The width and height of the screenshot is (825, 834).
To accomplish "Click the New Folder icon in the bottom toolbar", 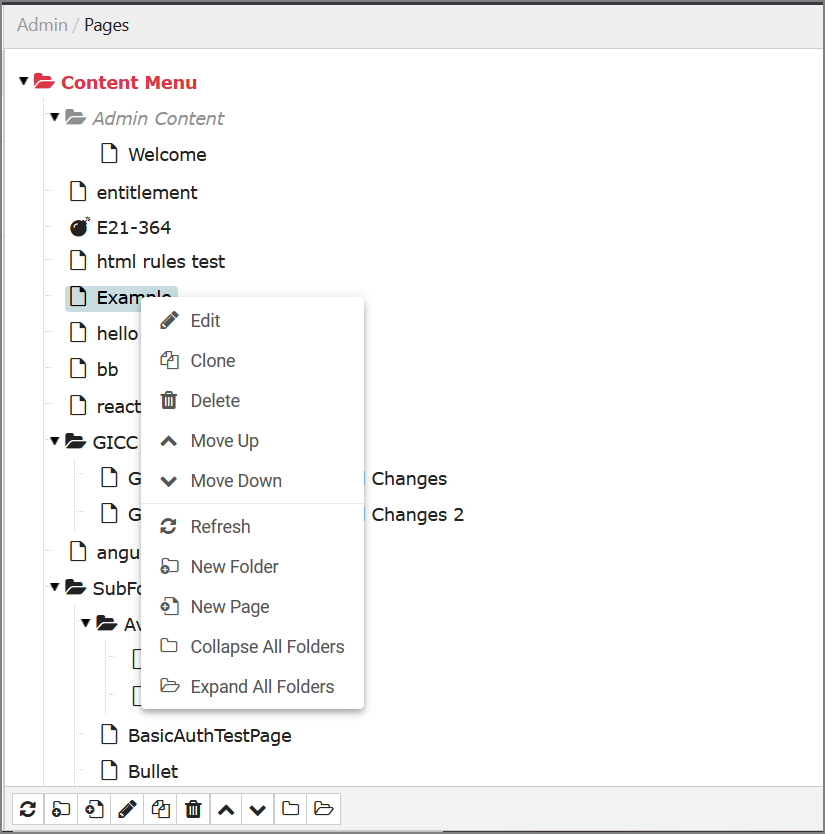I will click(61, 809).
